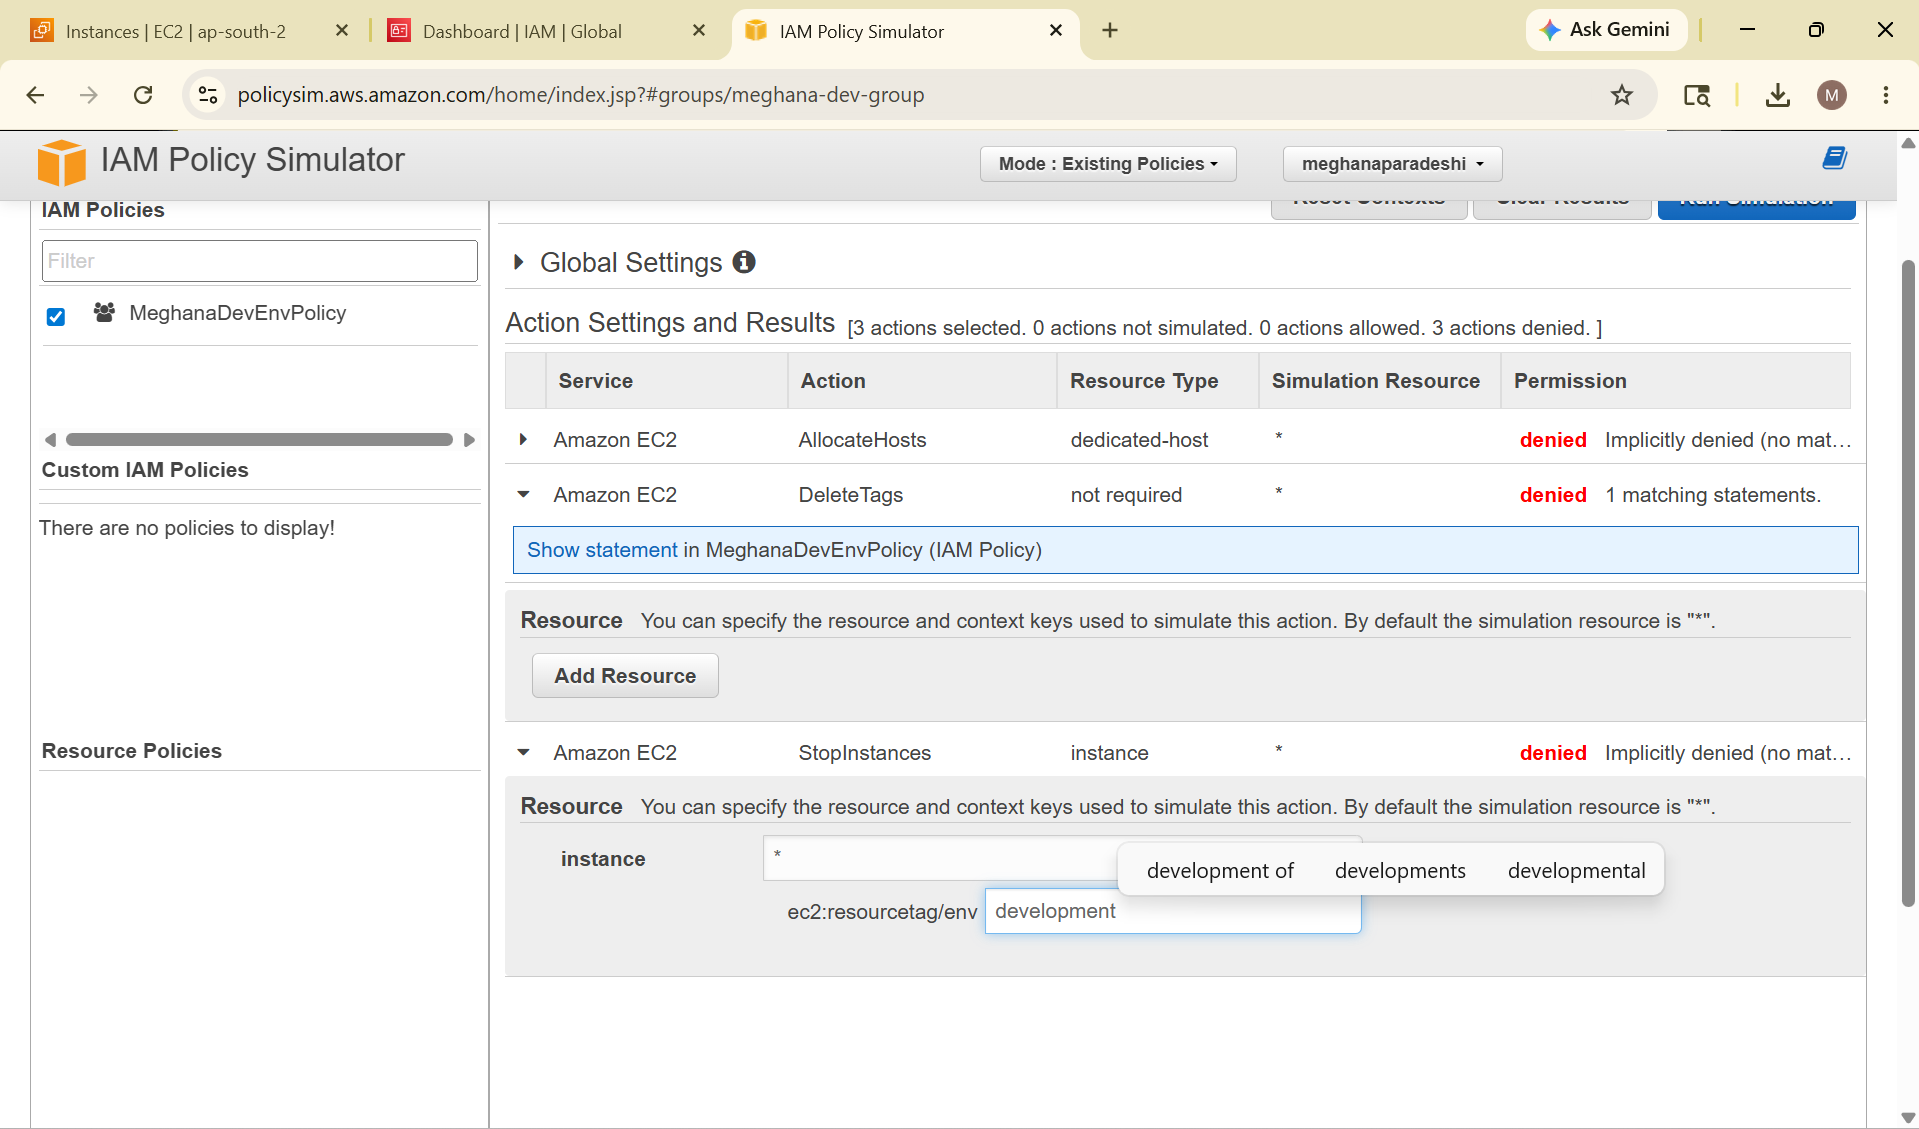Screen dimensions: 1919x1129
Task: Select the MeghanaDevEnvPolicy policy name
Action: [x=238, y=313]
